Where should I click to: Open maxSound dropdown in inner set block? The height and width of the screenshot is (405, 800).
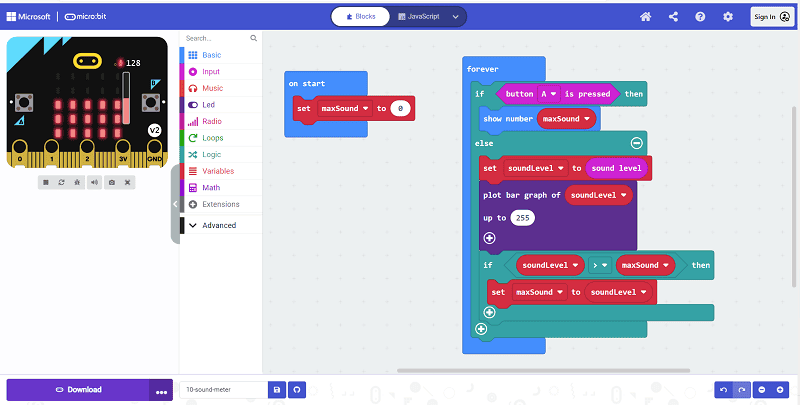click(x=539, y=292)
